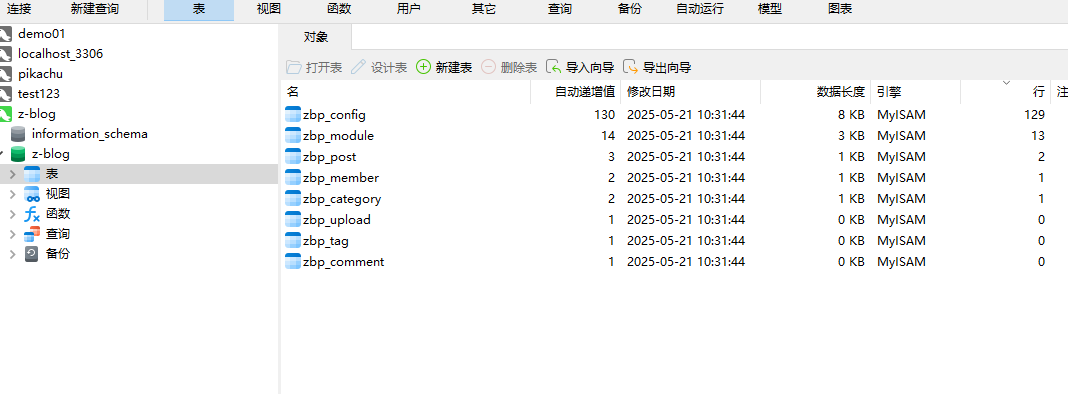Open 备份 in the top toolbar
This screenshot has height=394, width=1068.
point(629,10)
